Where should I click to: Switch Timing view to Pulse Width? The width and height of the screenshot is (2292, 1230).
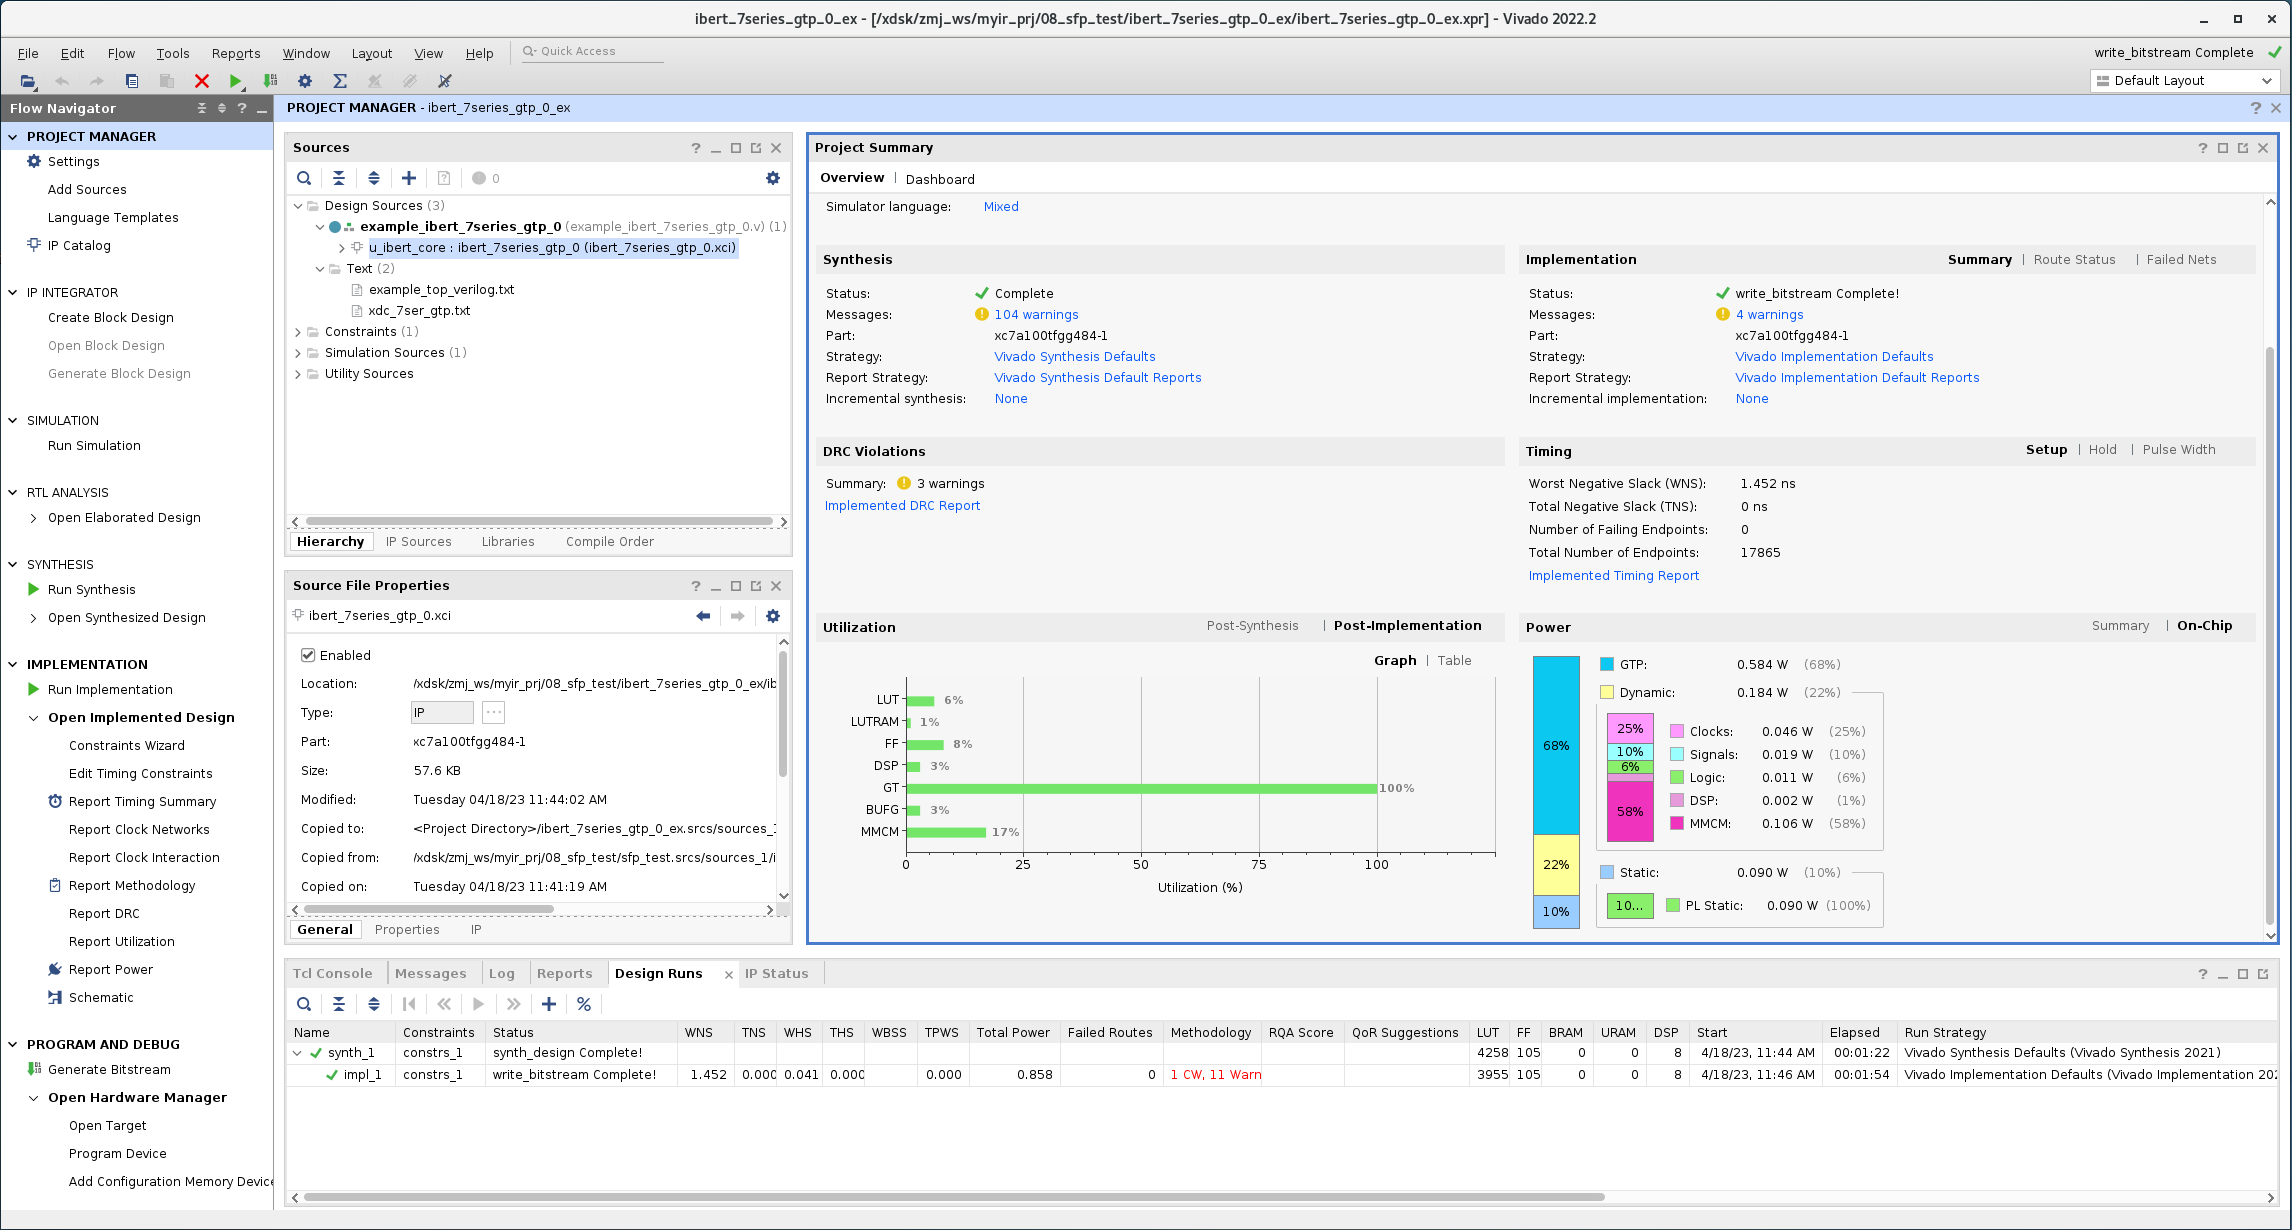click(2179, 450)
